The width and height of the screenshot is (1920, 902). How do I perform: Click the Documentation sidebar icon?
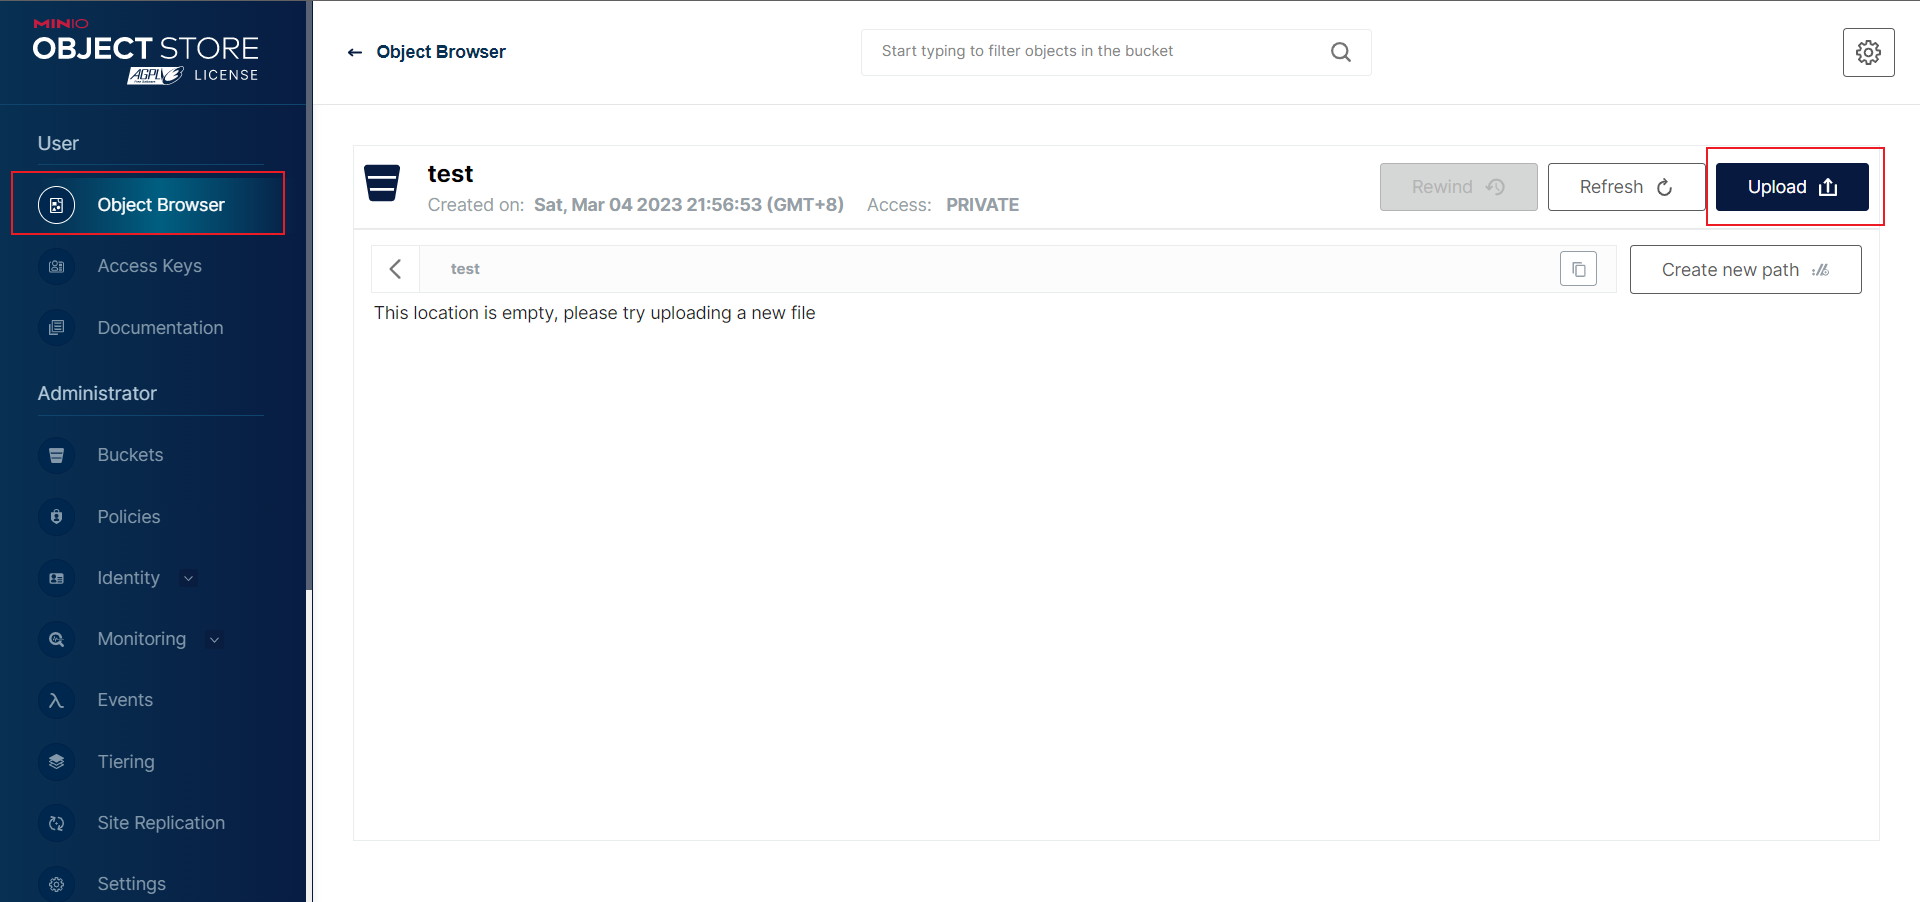56,328
